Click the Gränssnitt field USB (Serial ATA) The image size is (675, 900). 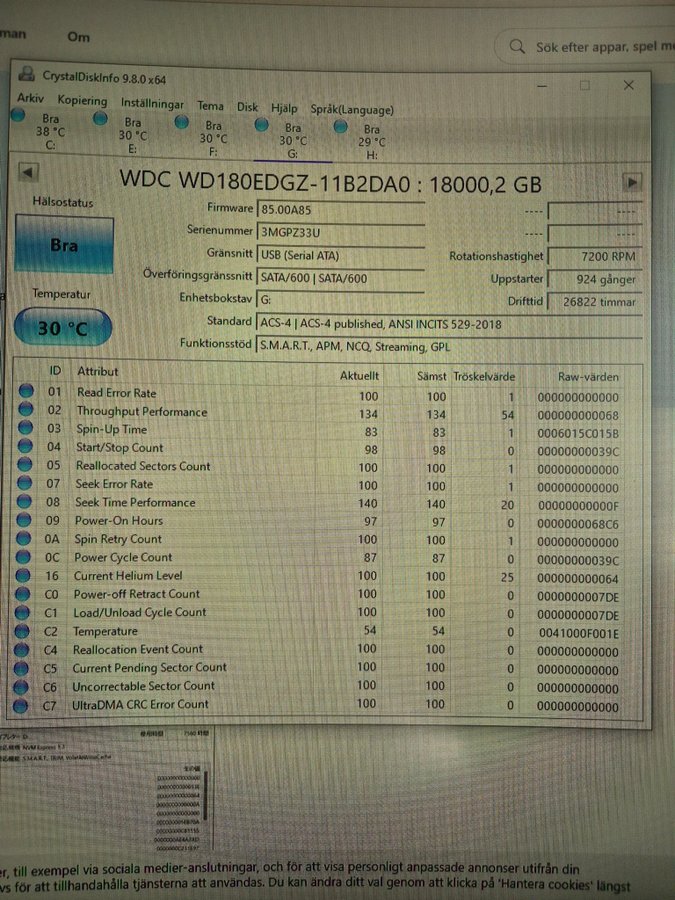341,255
